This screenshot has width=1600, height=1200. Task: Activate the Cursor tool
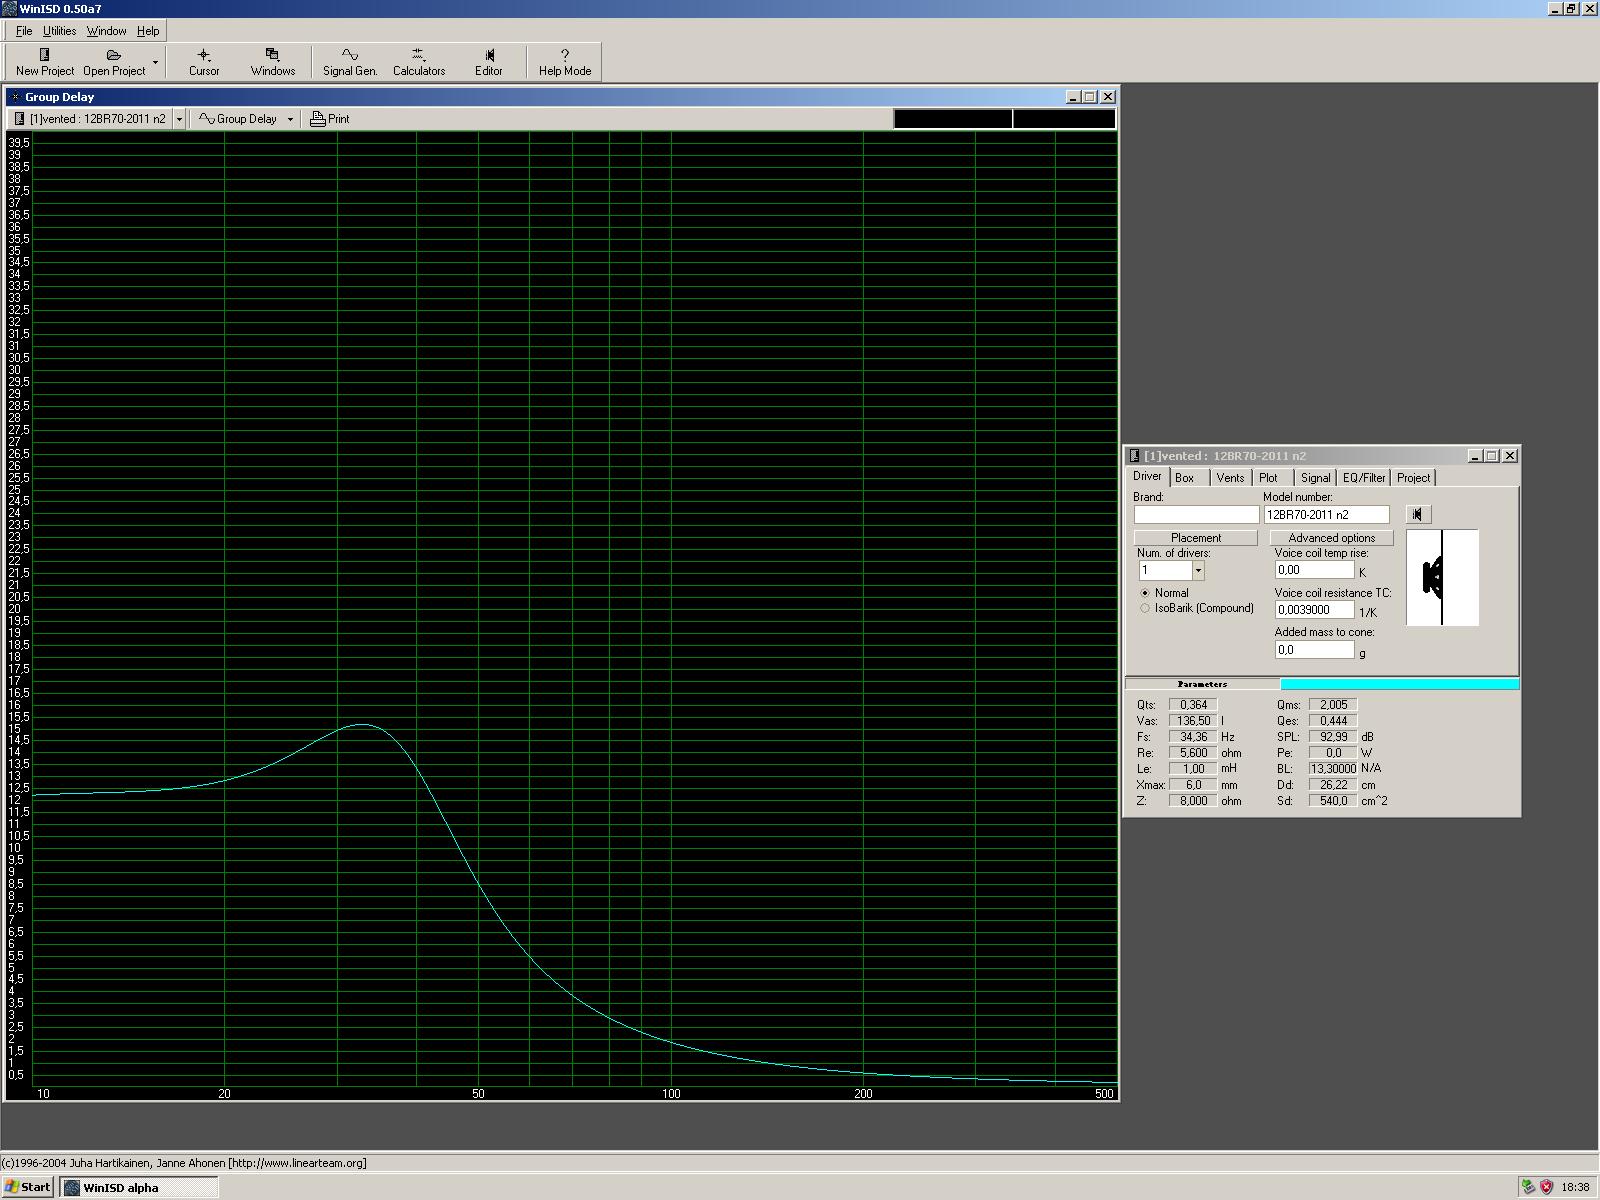204,56
